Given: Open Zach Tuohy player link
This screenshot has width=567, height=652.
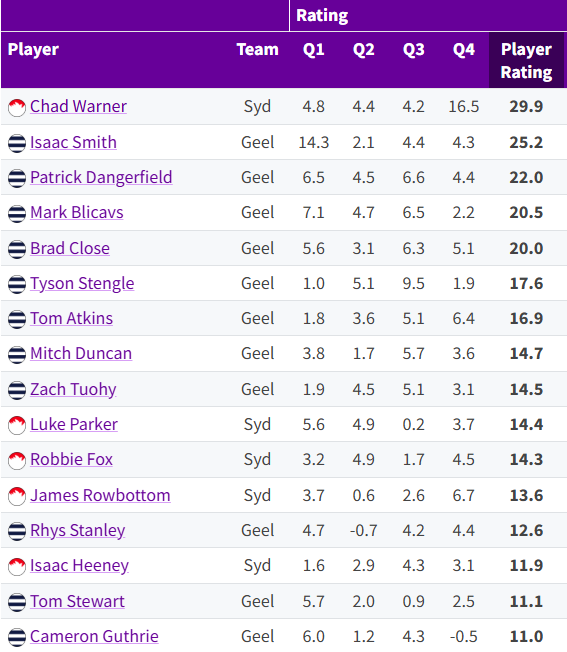Looking at the screenshot, I should click(x=73, y=390).
